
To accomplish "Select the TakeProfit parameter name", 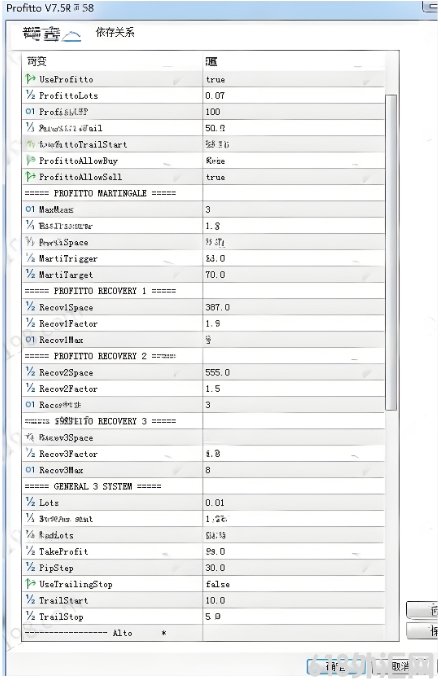I will [x=63, y=552].
